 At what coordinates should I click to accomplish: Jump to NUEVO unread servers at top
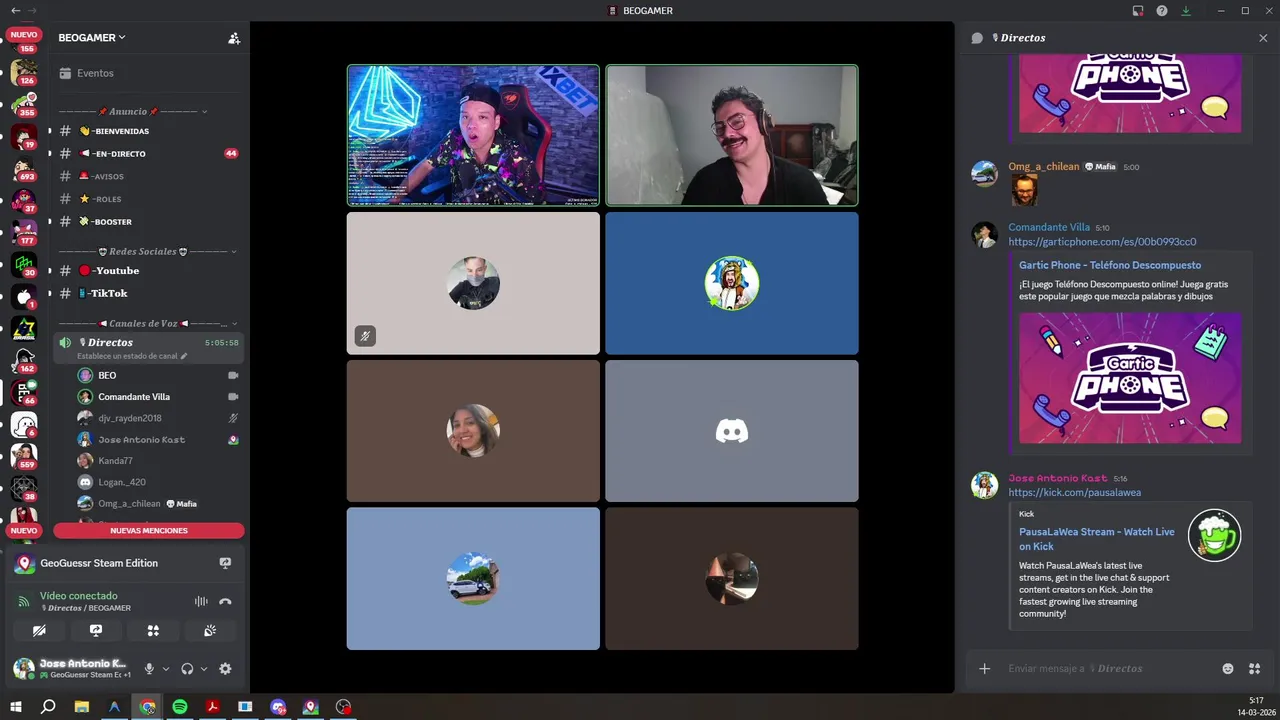[x=23, y=34]
